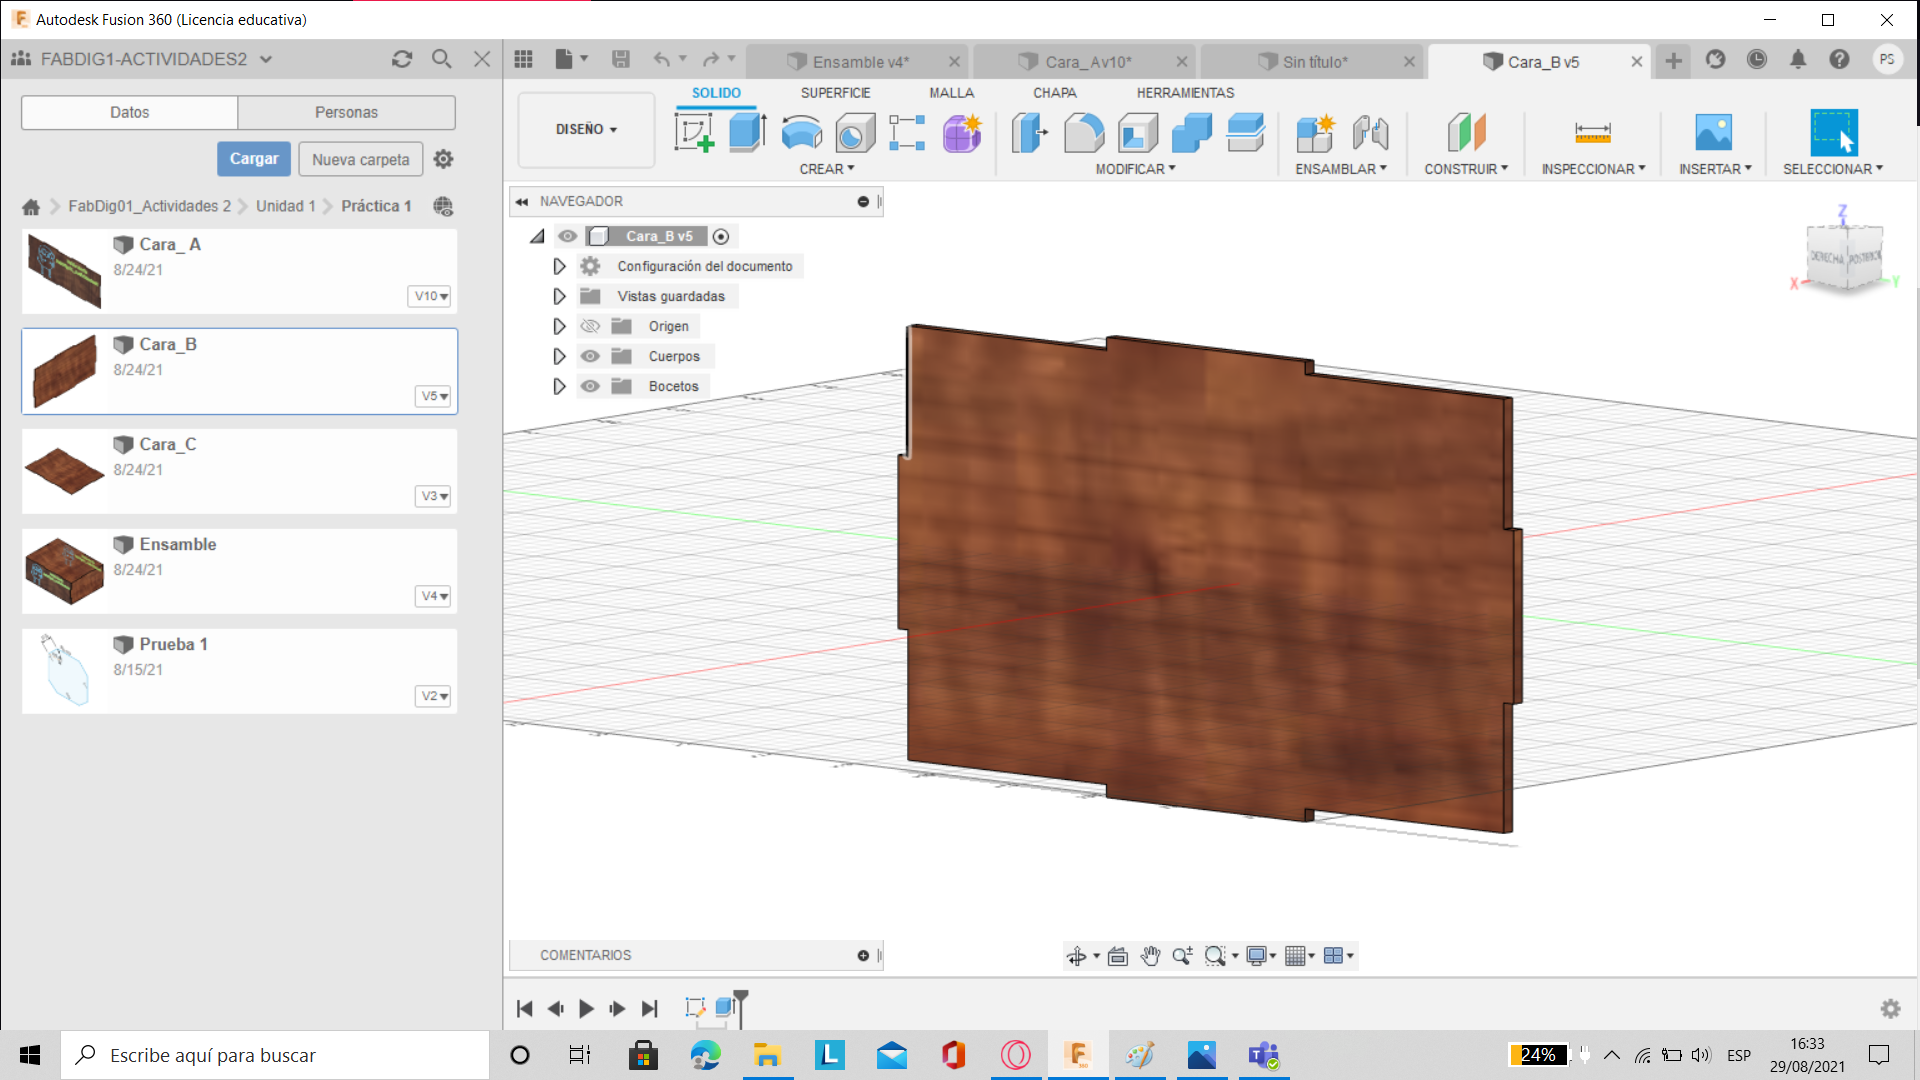The width and height of the screenshot is (1920, 1080).
Task: Click the Joint icon under Ensamblar
Action: pos(1370,132)
